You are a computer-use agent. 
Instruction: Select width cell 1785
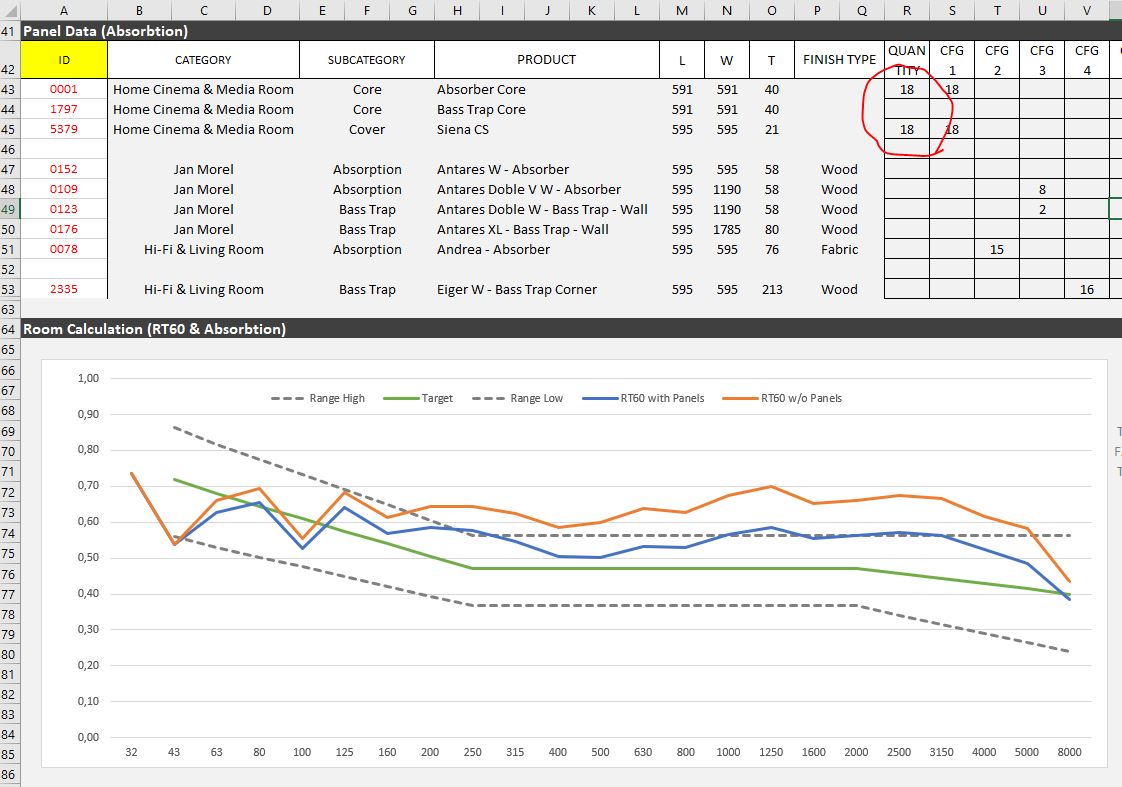tap(727, 230)
